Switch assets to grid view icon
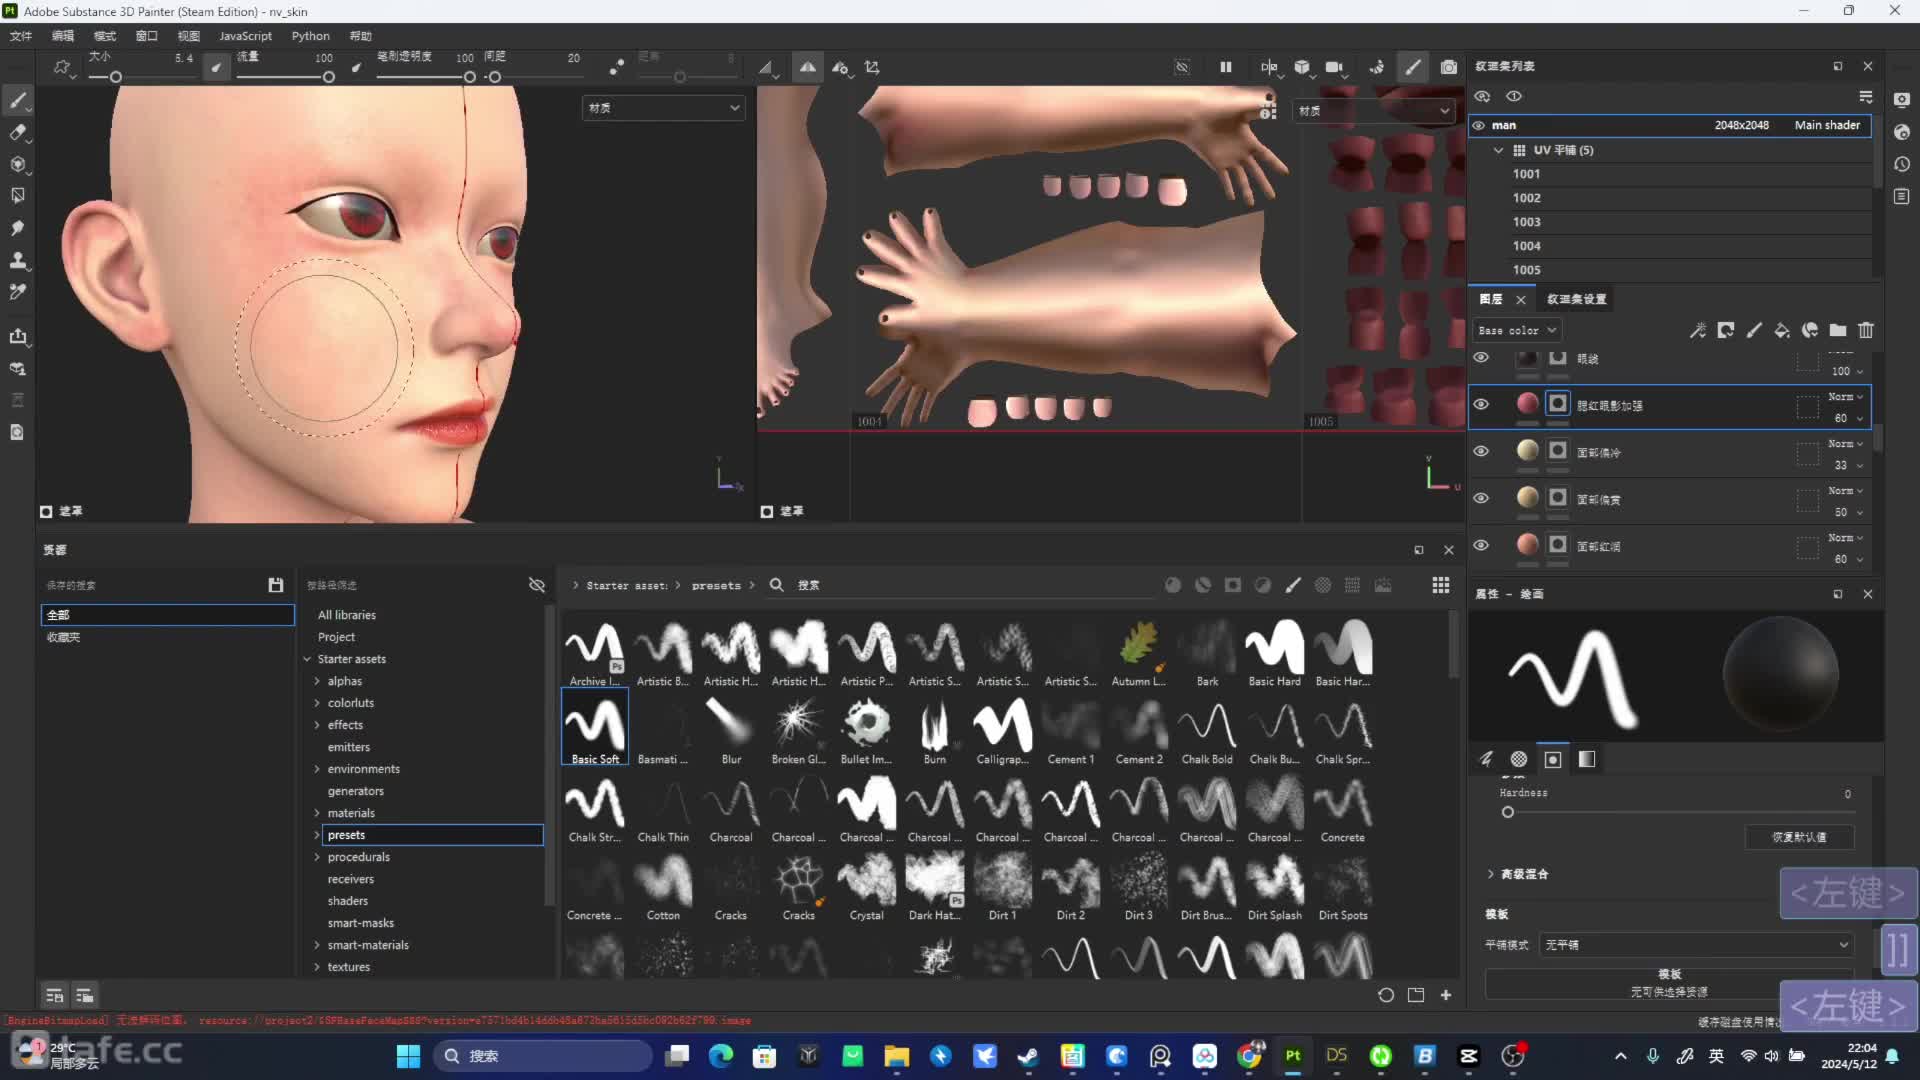 [x=1441, y=585]
